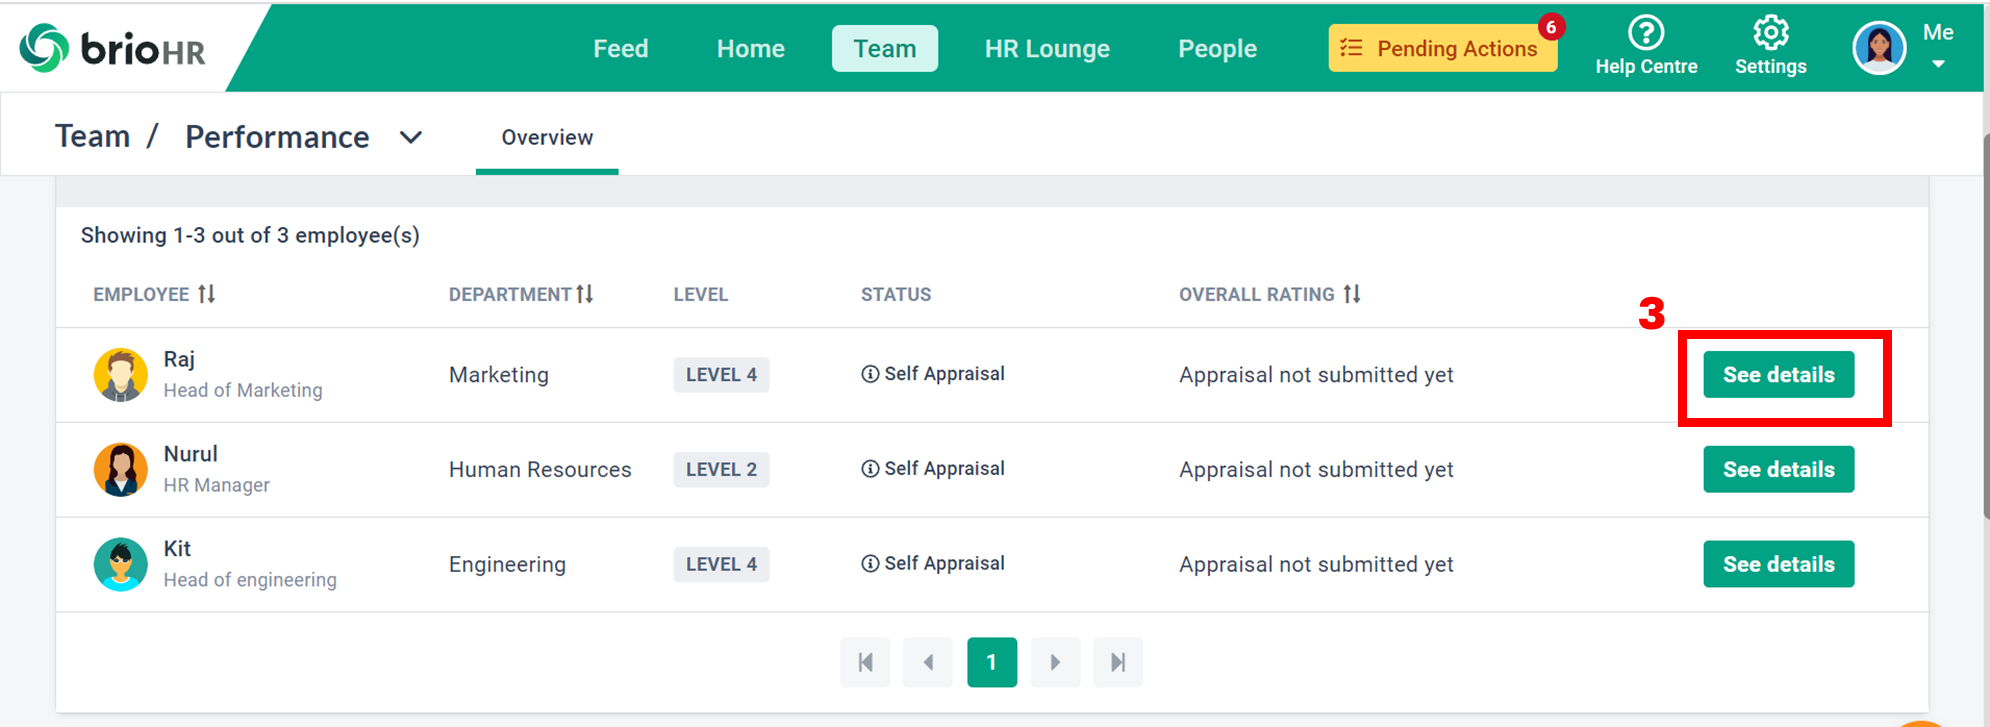Switch to the Overview tab
The height and width of the screenshot is (727, 1990).
tap(547, 138)
